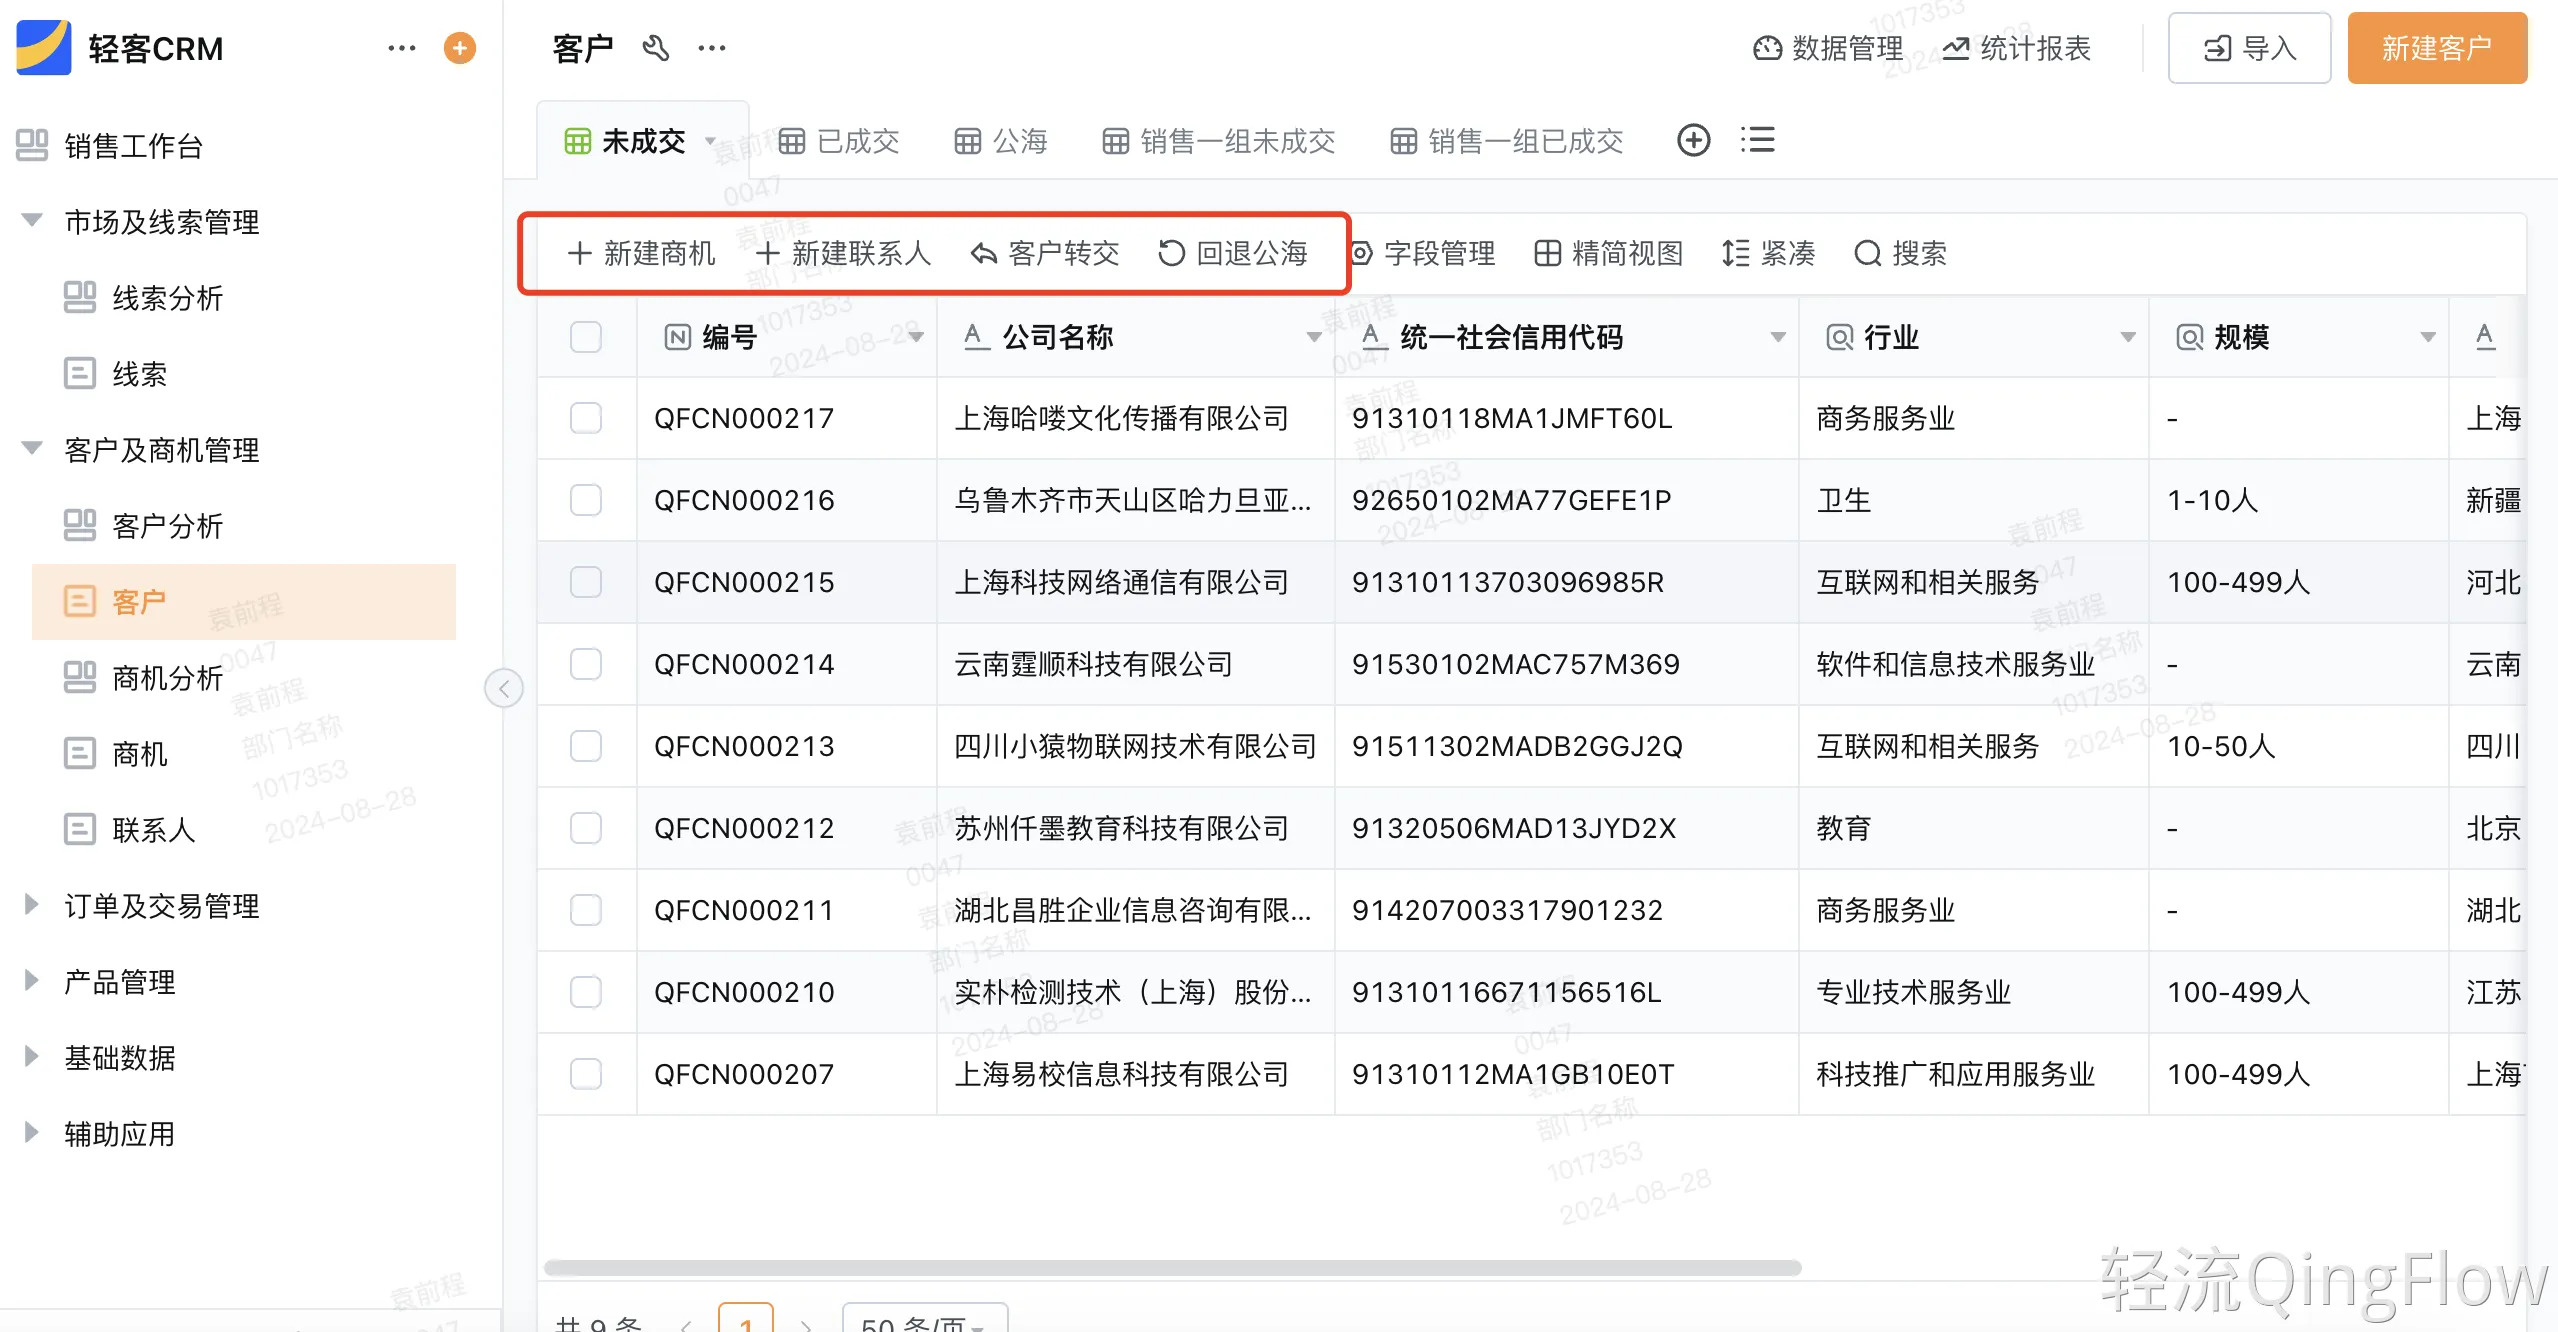Image resolution: width=2558 pixels, height=1332 pixels.
Task: Click credit code 91320506MAD13JYD2X cell
Action: click(x=1566, y=828)
